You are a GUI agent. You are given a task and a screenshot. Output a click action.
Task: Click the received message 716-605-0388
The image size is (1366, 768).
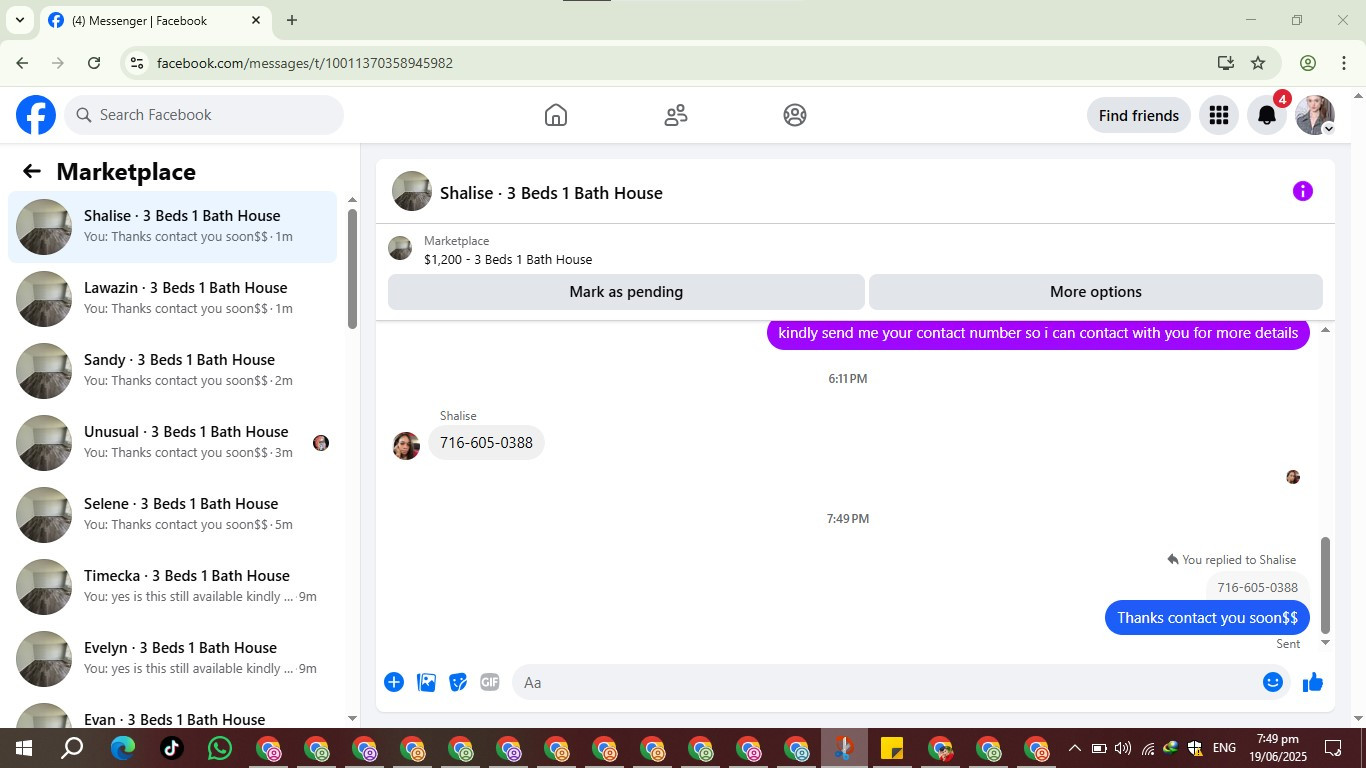pos(486,442)
